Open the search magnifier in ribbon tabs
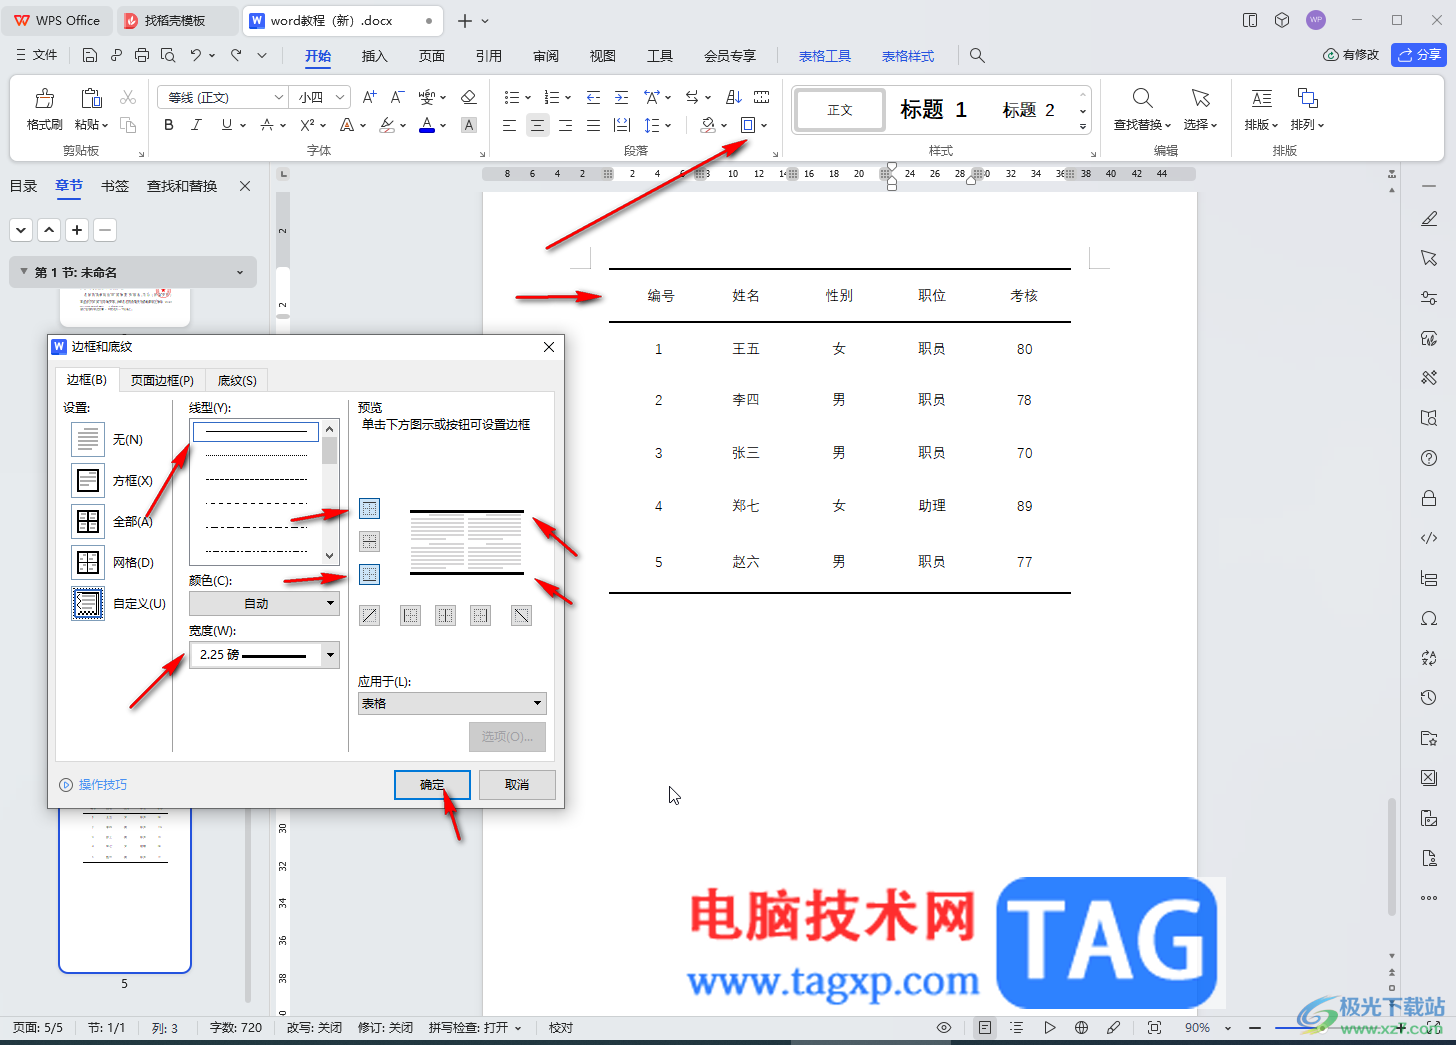Viewport: 1456px width, 1045px height. coord(977,56)
